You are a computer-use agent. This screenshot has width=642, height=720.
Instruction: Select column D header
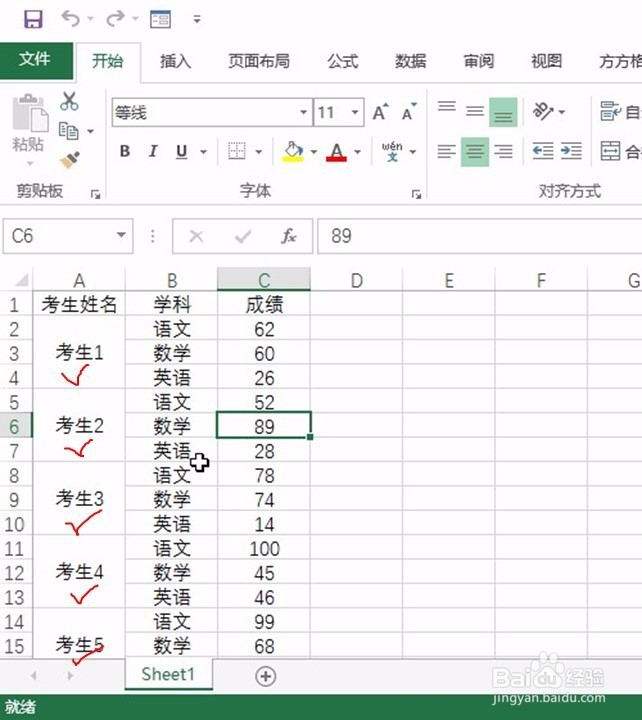[x=356, y=280]
